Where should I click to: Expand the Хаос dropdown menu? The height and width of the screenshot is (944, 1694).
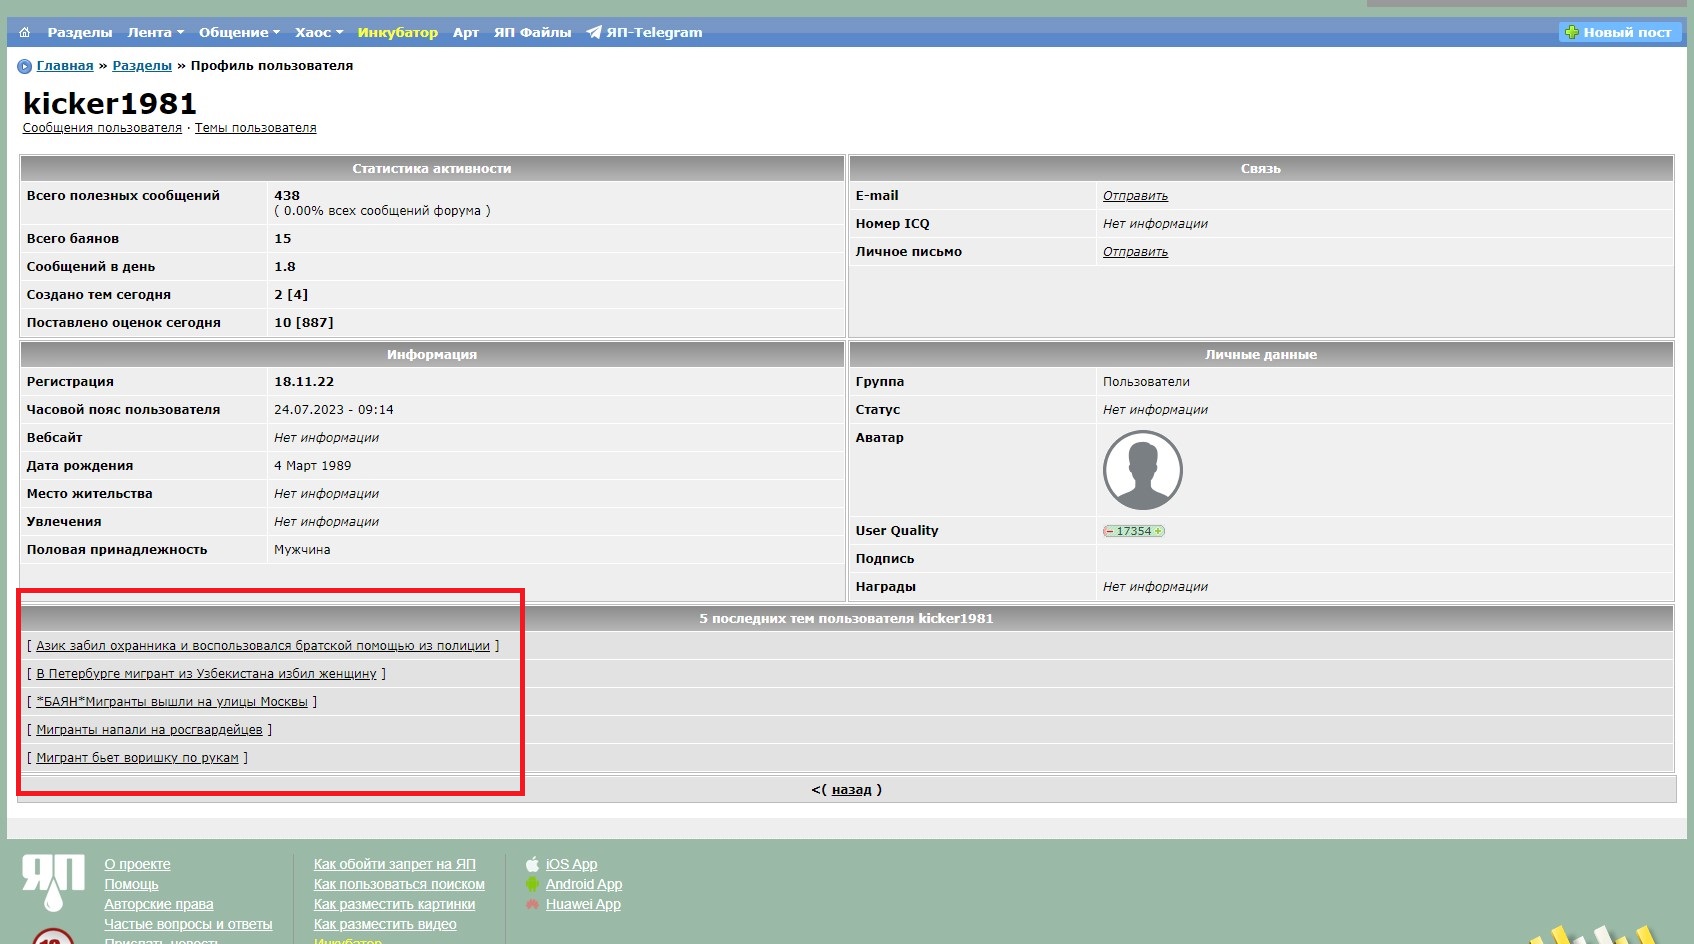click(319, 33)
